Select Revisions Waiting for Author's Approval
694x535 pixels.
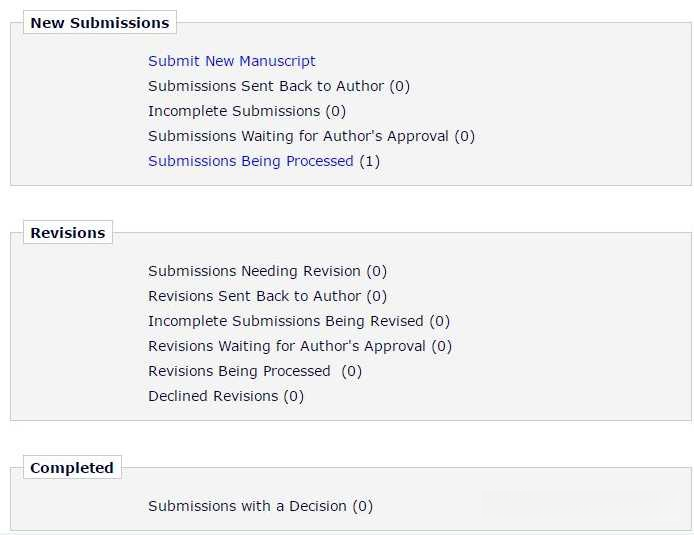pyautogui.click(x=287, y=346)
